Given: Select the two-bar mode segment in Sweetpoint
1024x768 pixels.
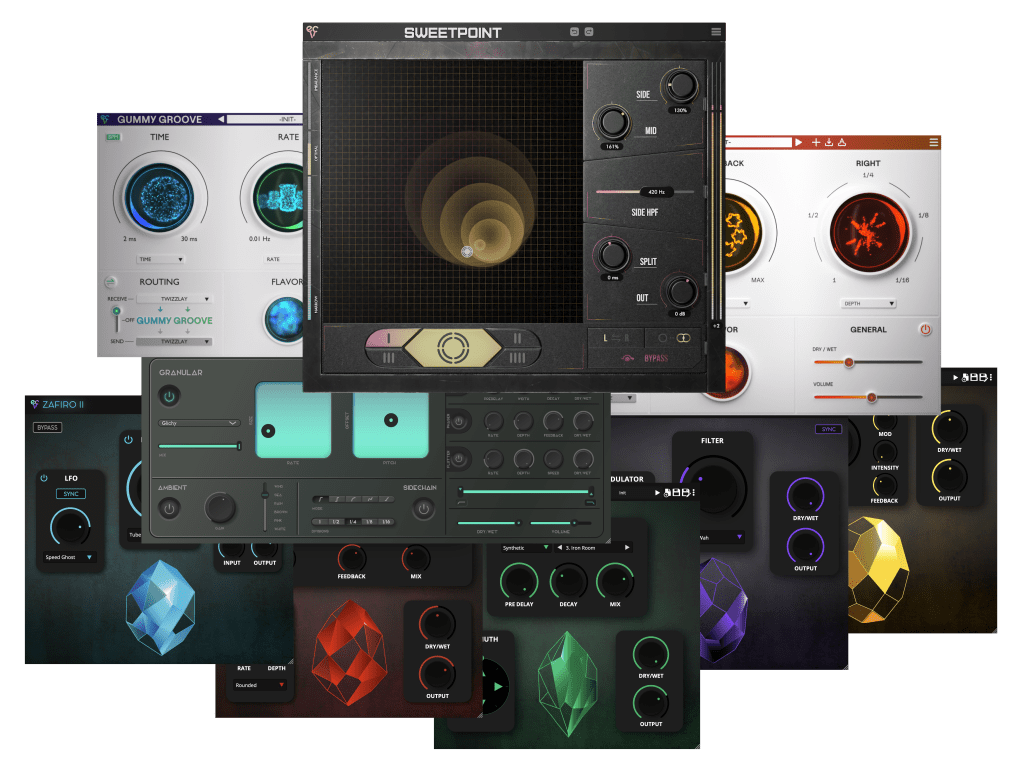Looking at the screenshot, I should pyautogui.click(x=517, y=338).
